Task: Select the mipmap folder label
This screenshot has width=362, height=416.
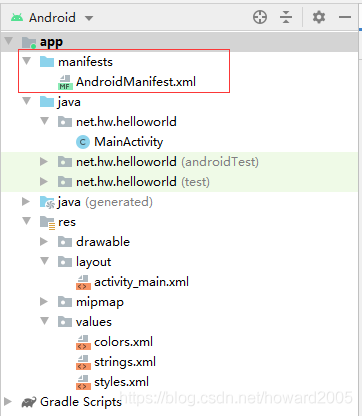Action: pyautogui.click(x=100, y=303)
